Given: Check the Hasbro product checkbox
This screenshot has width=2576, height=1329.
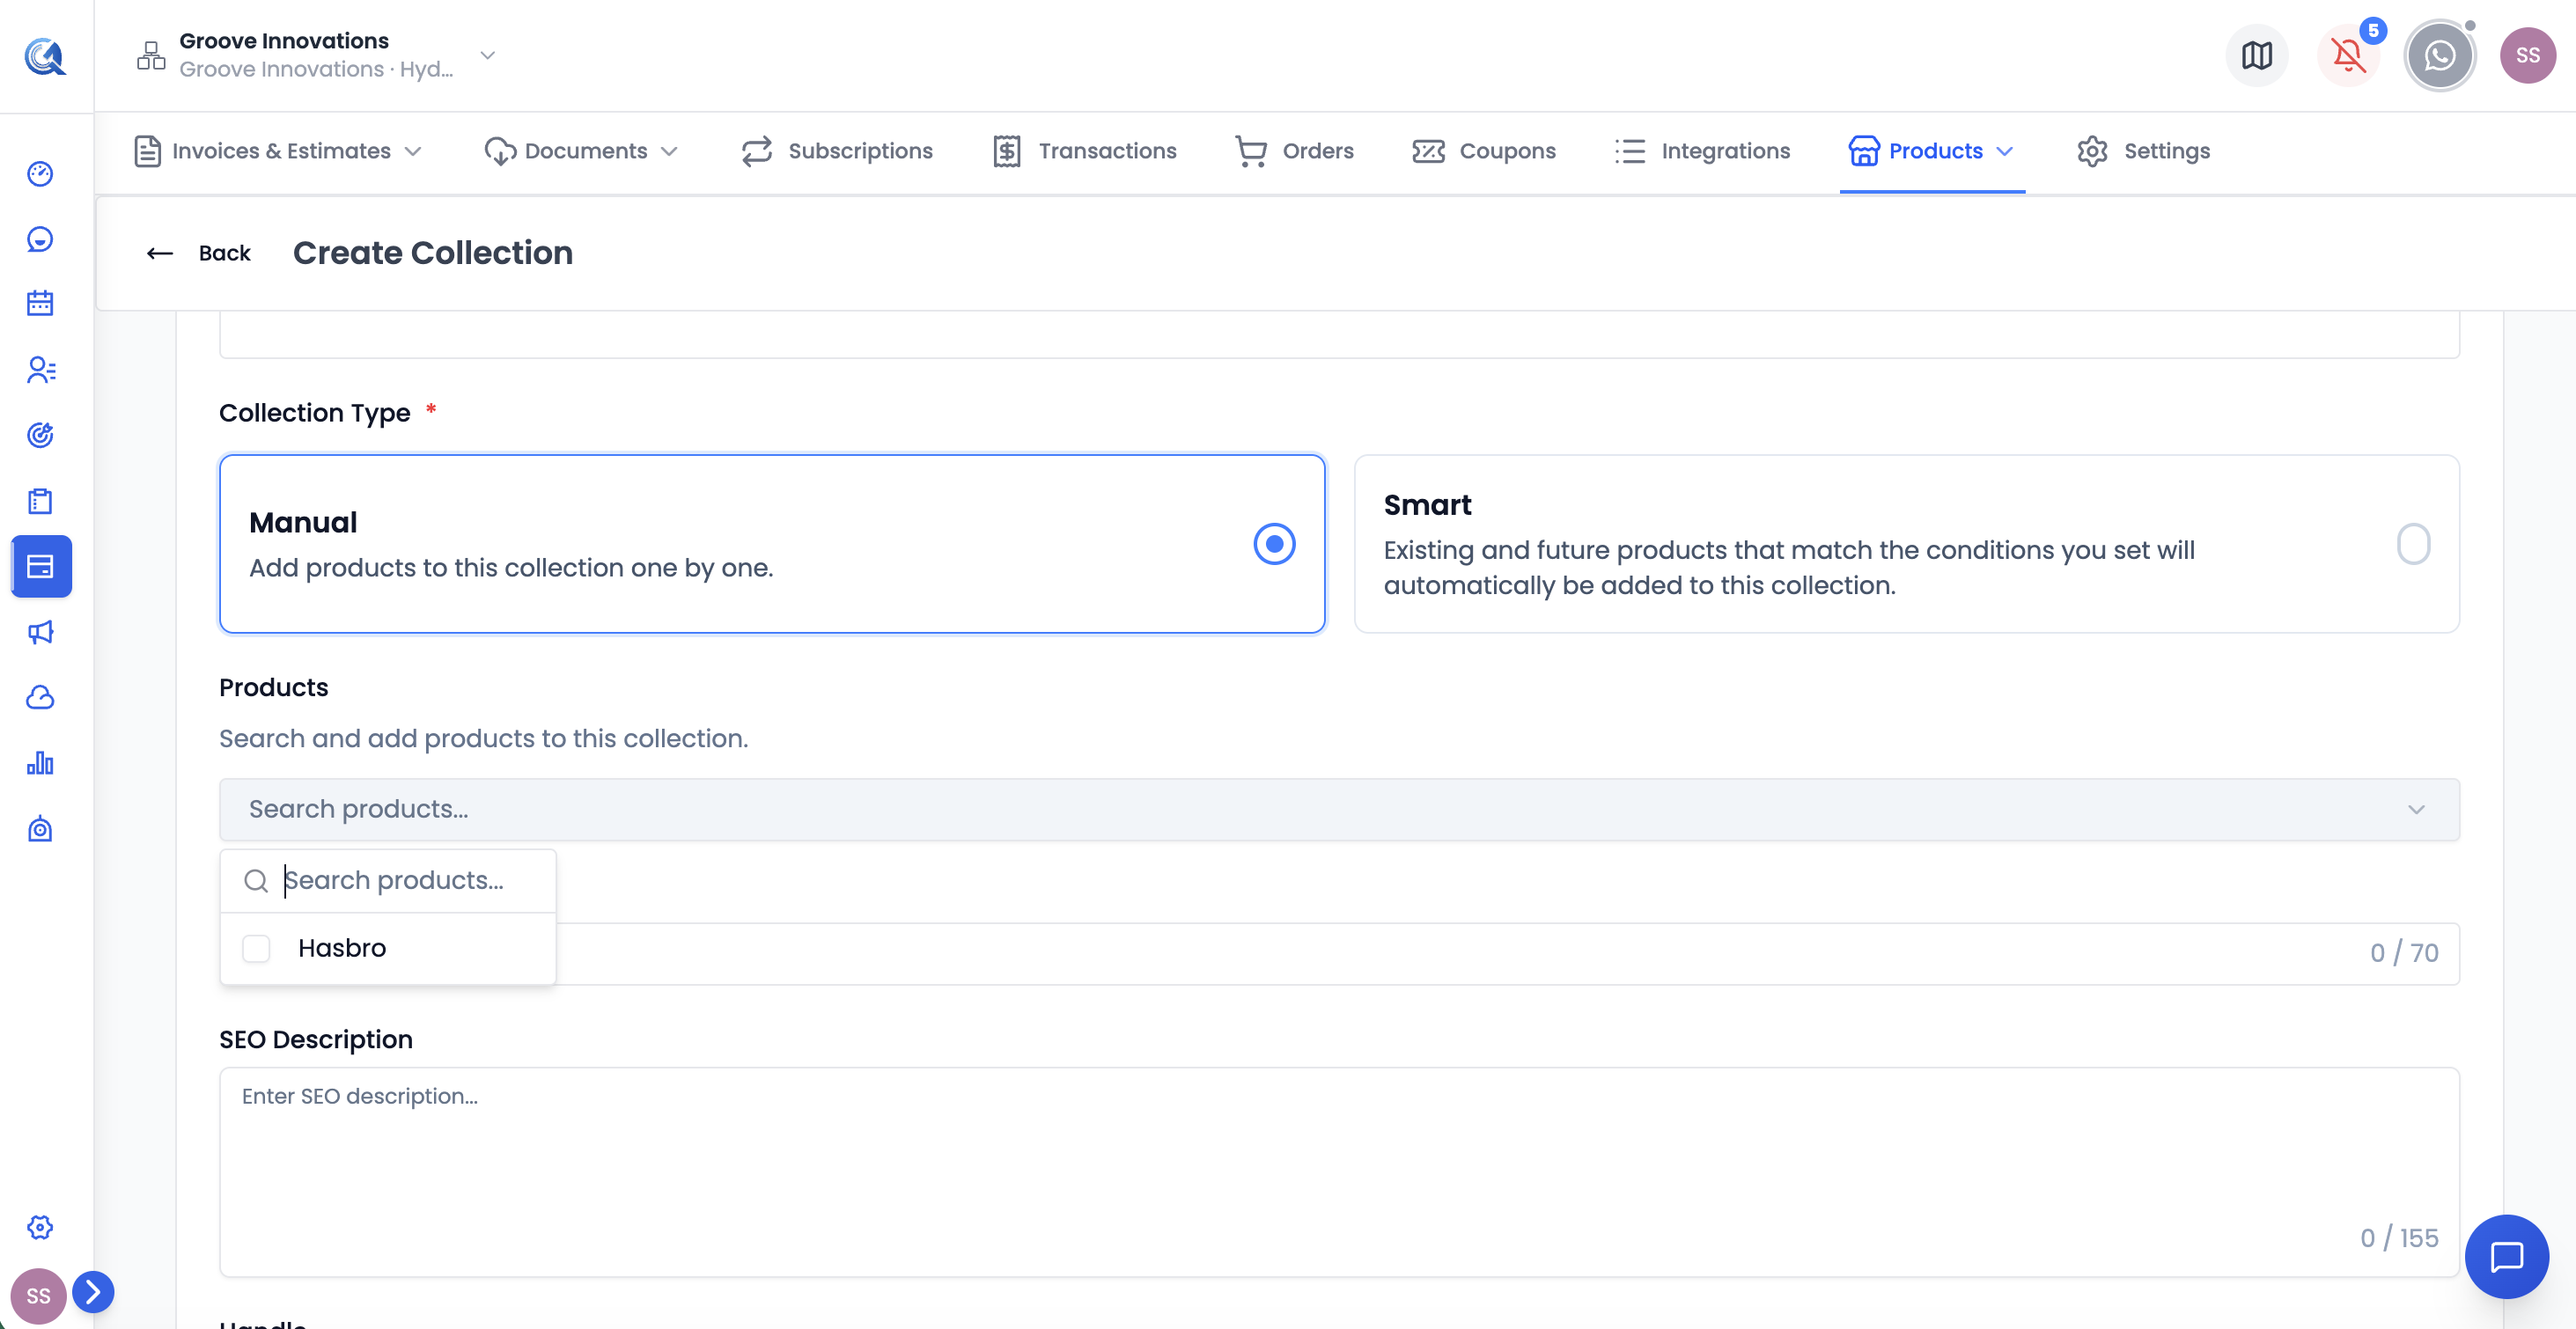Looking at the screenshot, I should click(256, 948).
